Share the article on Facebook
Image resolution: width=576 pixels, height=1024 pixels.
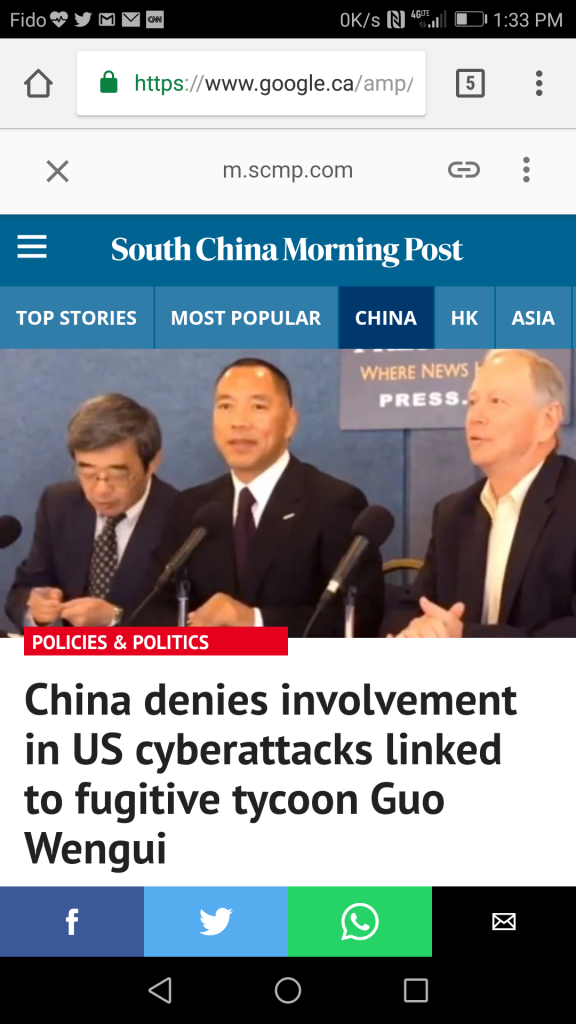(72, 921)
